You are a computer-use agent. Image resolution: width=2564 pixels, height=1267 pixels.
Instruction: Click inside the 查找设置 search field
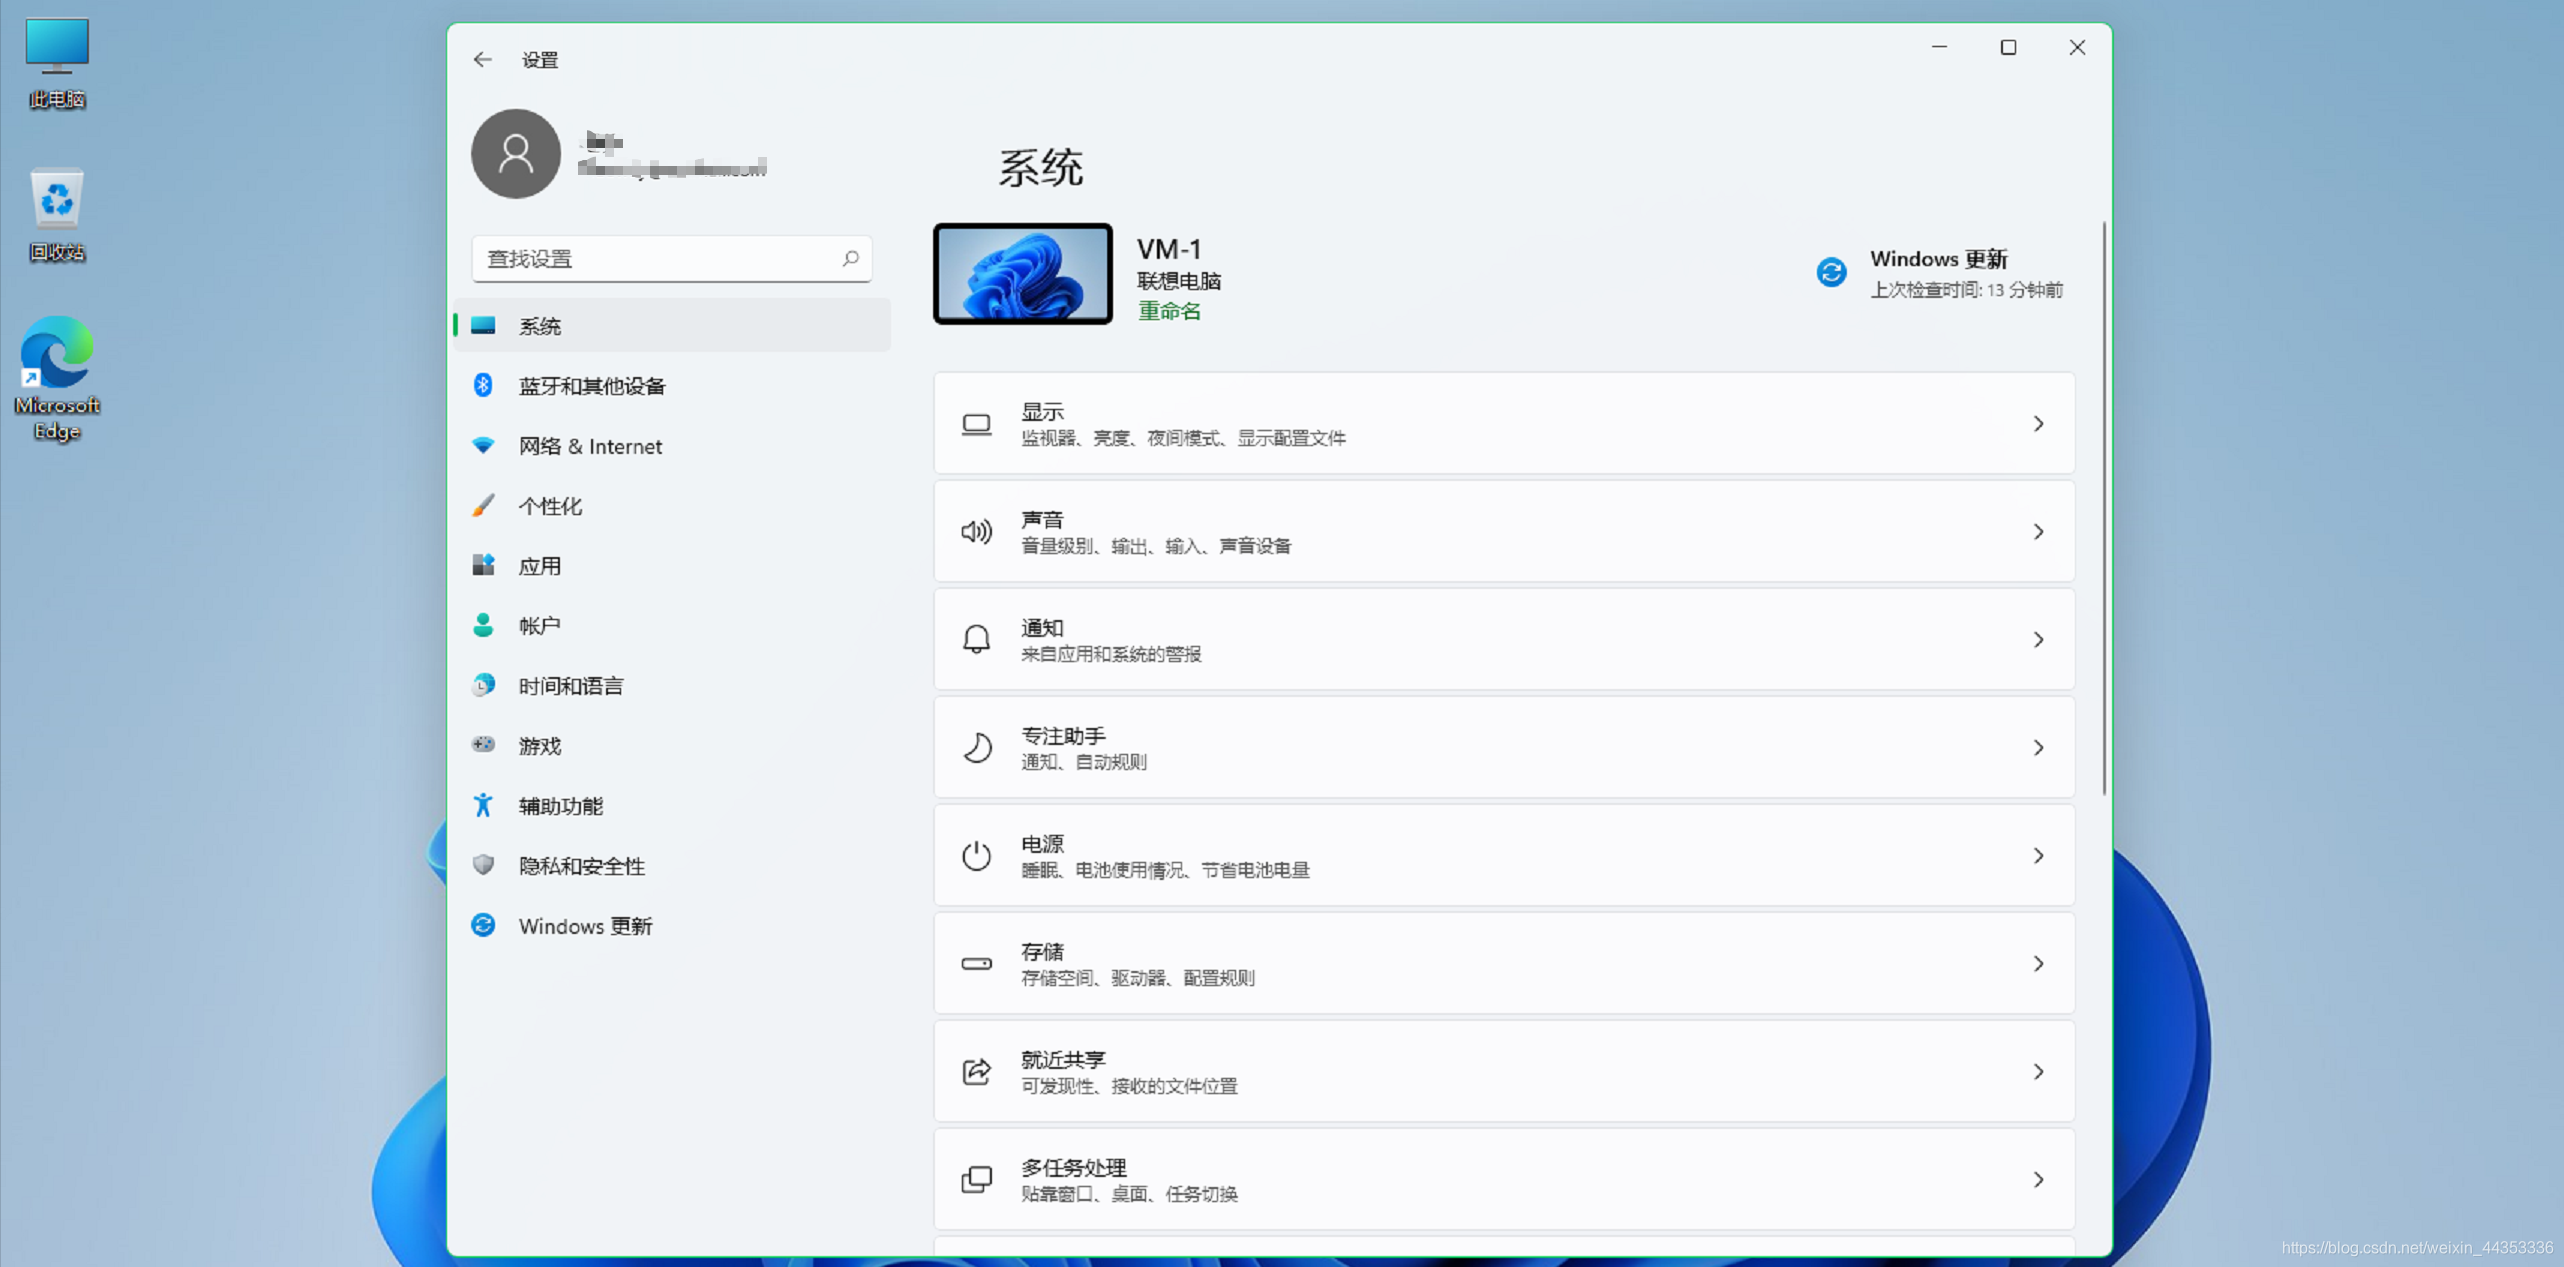[x=655, y=259]
